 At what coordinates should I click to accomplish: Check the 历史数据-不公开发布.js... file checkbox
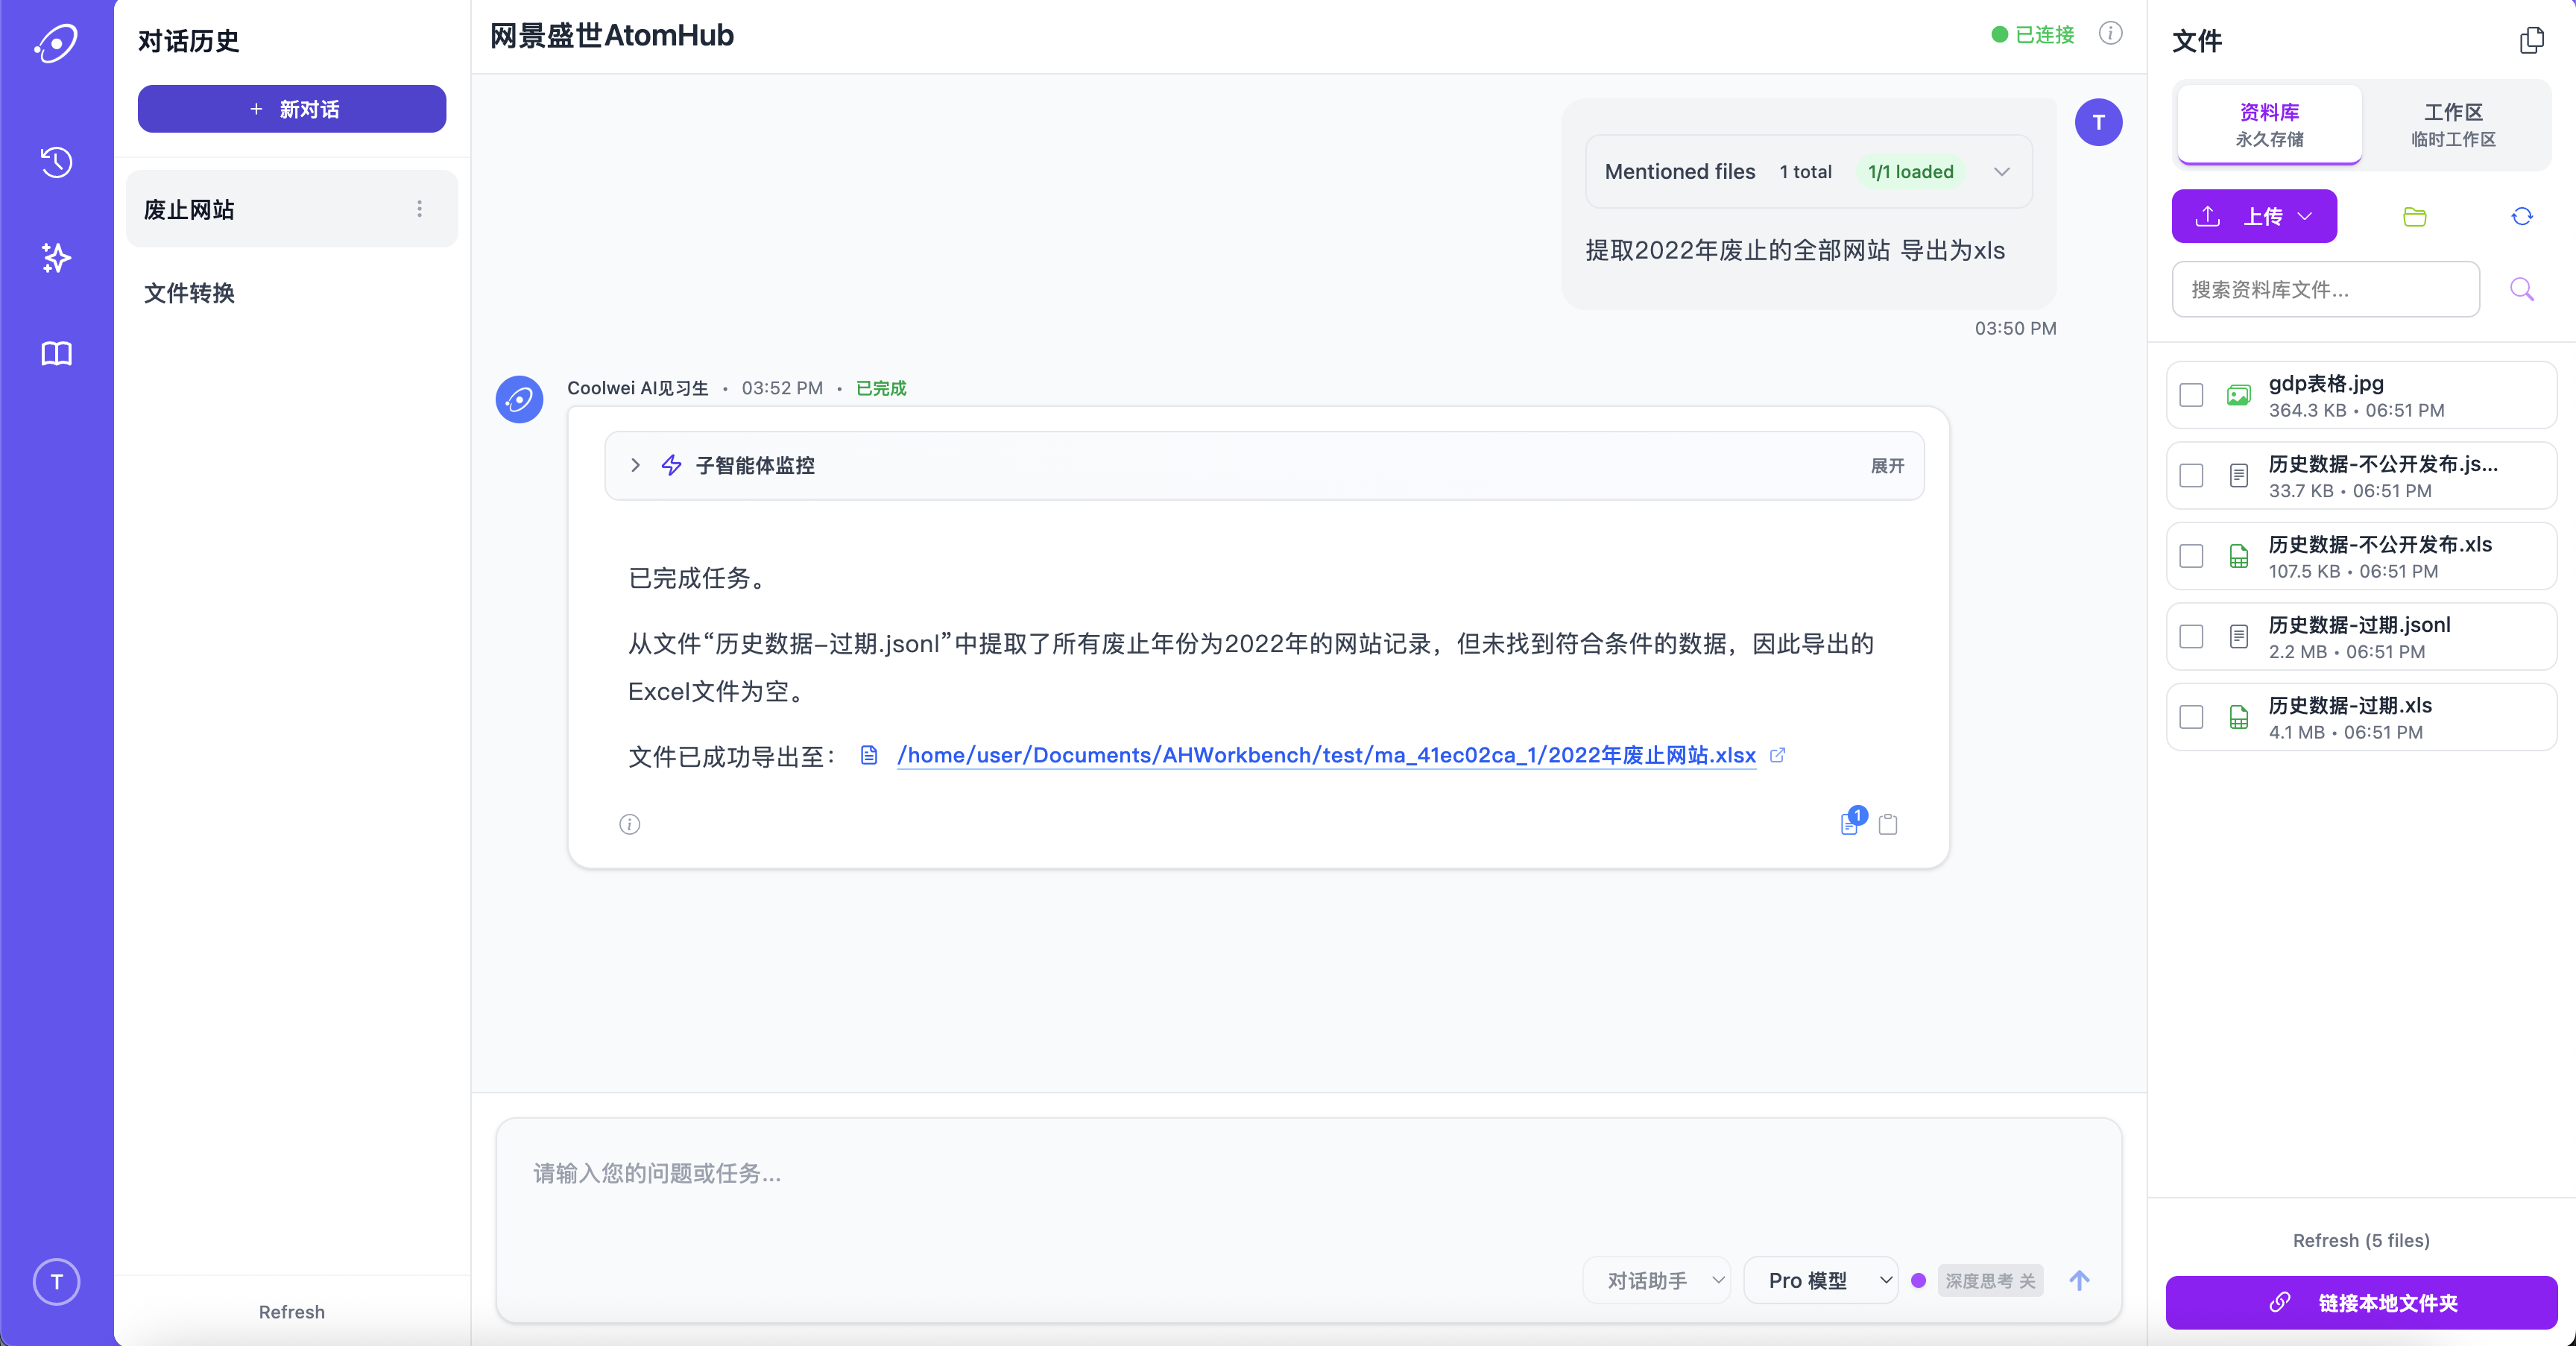tap(2191, 476)
